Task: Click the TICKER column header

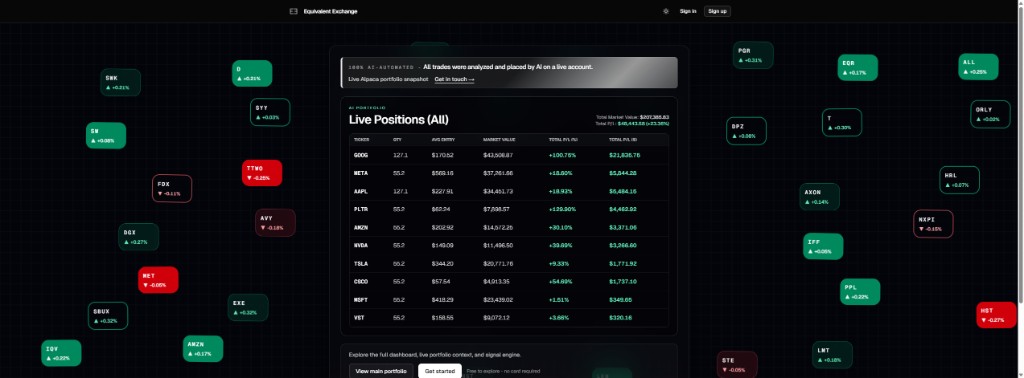Action: pyautogui.click(x=361, y=139)
